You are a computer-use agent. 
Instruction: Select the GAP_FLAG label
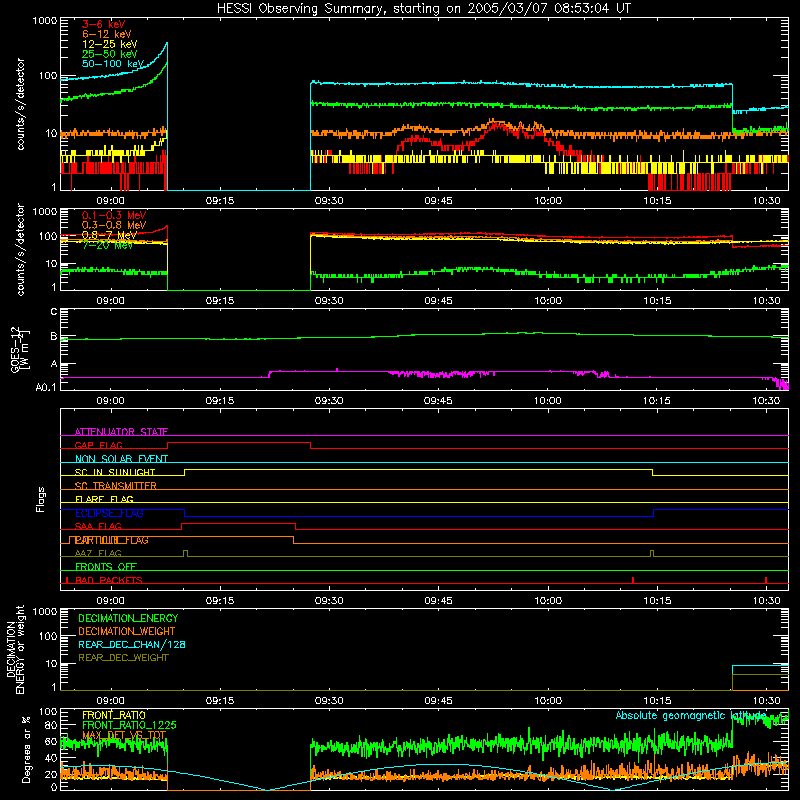click(x=98, y=445)
